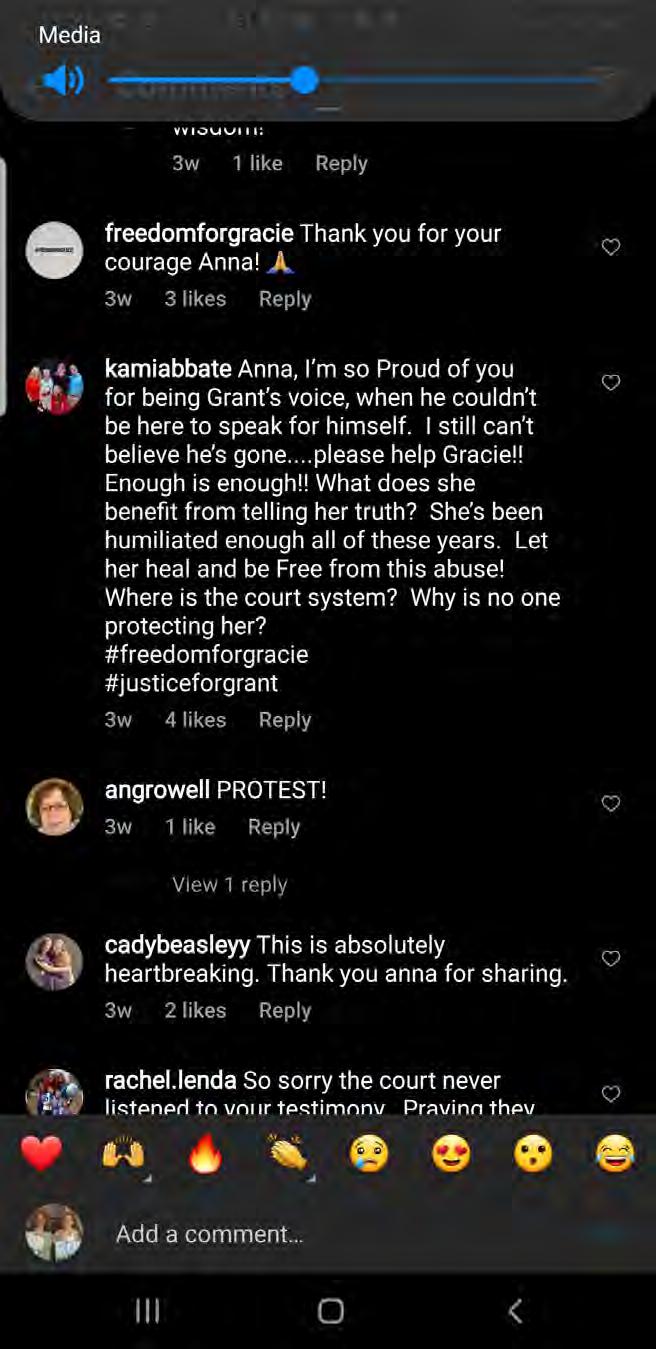Tap the clapping hands emoji reaction
This screenshot has height=1349, width=656.
(x=288, y=1155)
